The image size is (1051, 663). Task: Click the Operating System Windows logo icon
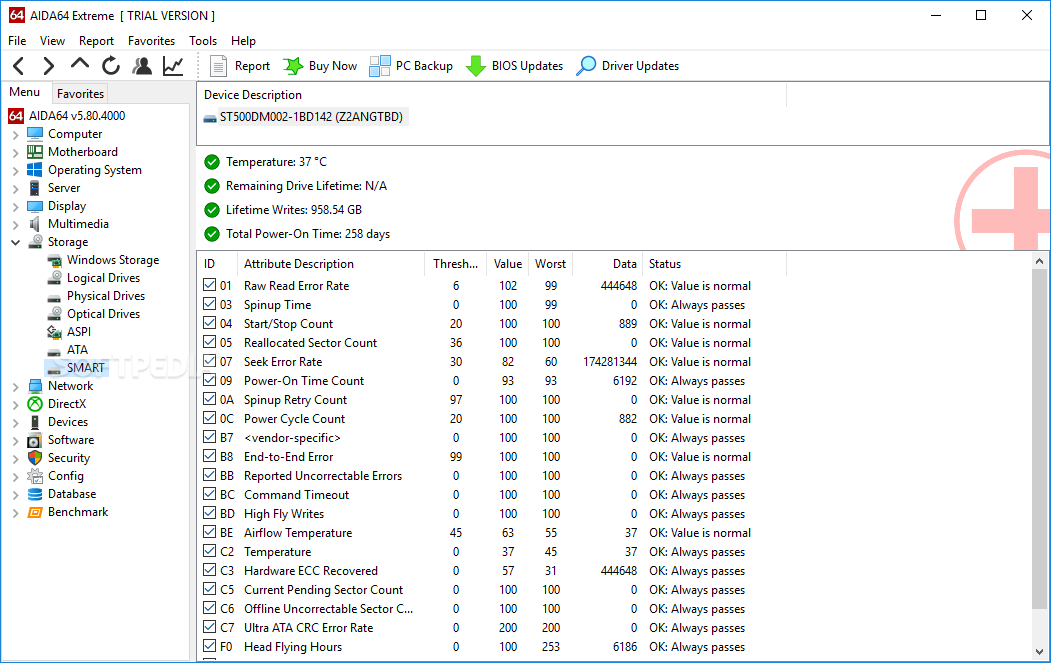pyautogui.click(x=35, y=170)
